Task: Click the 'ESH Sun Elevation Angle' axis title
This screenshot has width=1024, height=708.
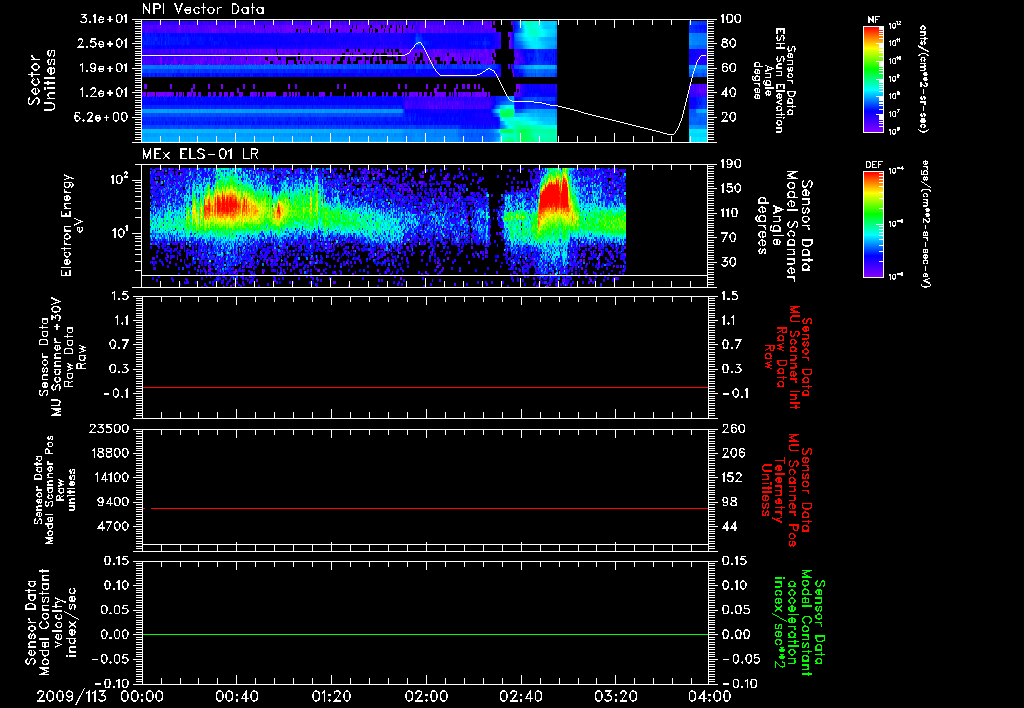Action: click(x=775, y=80)
